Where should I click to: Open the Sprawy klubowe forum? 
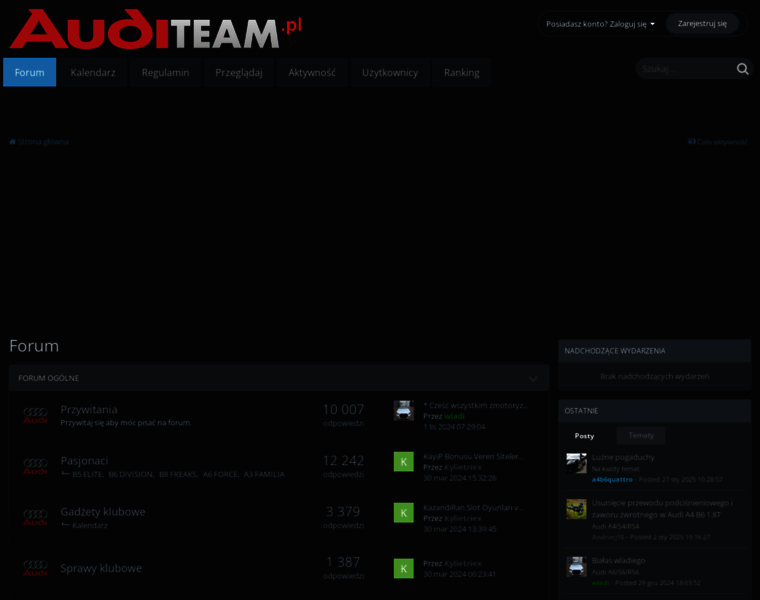click(101, 568)
